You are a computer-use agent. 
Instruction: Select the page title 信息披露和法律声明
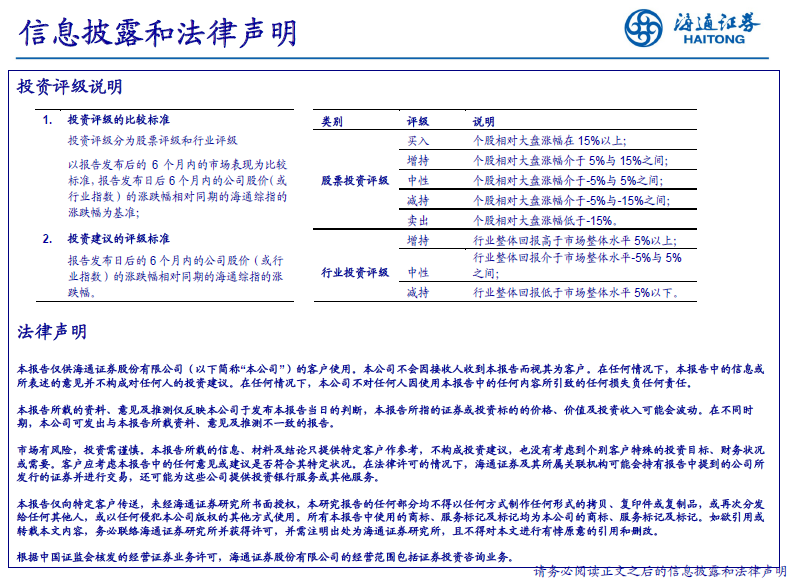point(158,33)
